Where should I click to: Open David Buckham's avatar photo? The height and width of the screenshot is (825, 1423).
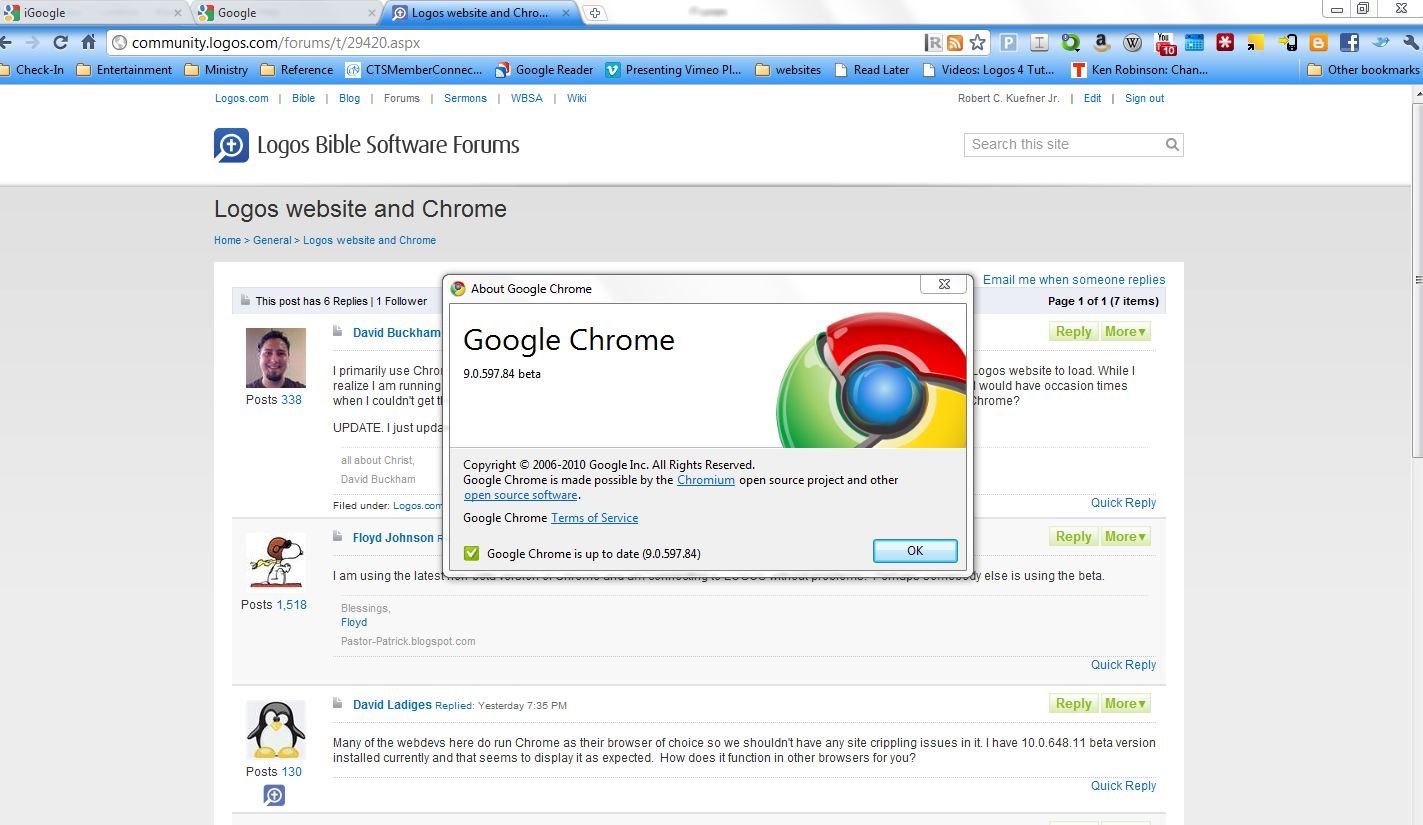[x=276, y=357]
